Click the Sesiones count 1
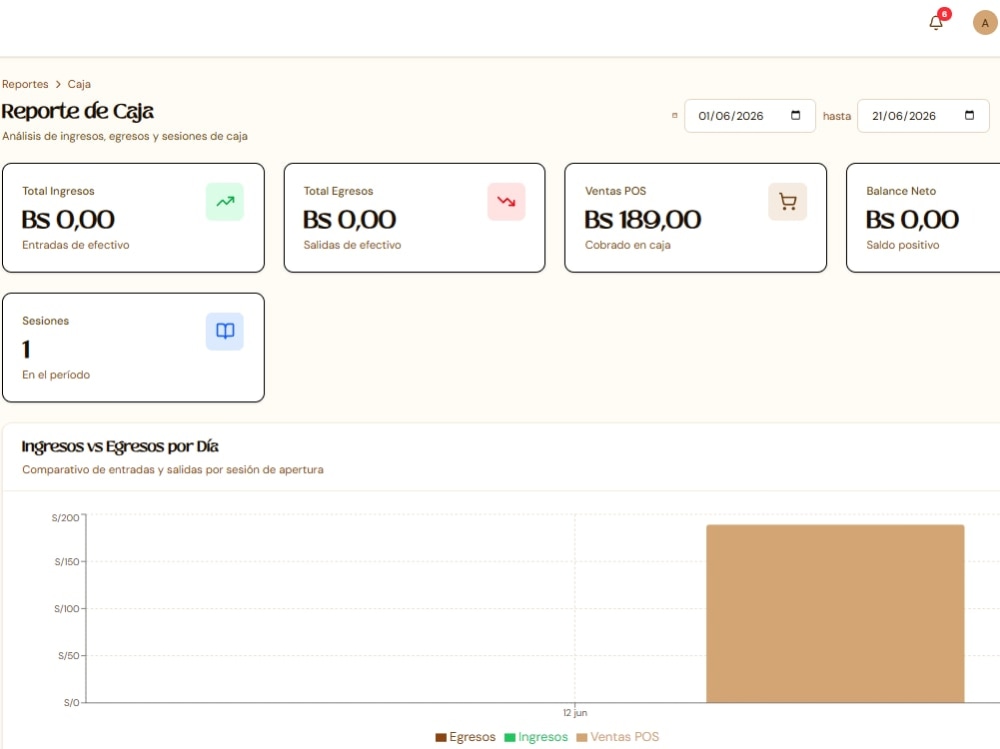1000x749 pixels. point(26,349)
